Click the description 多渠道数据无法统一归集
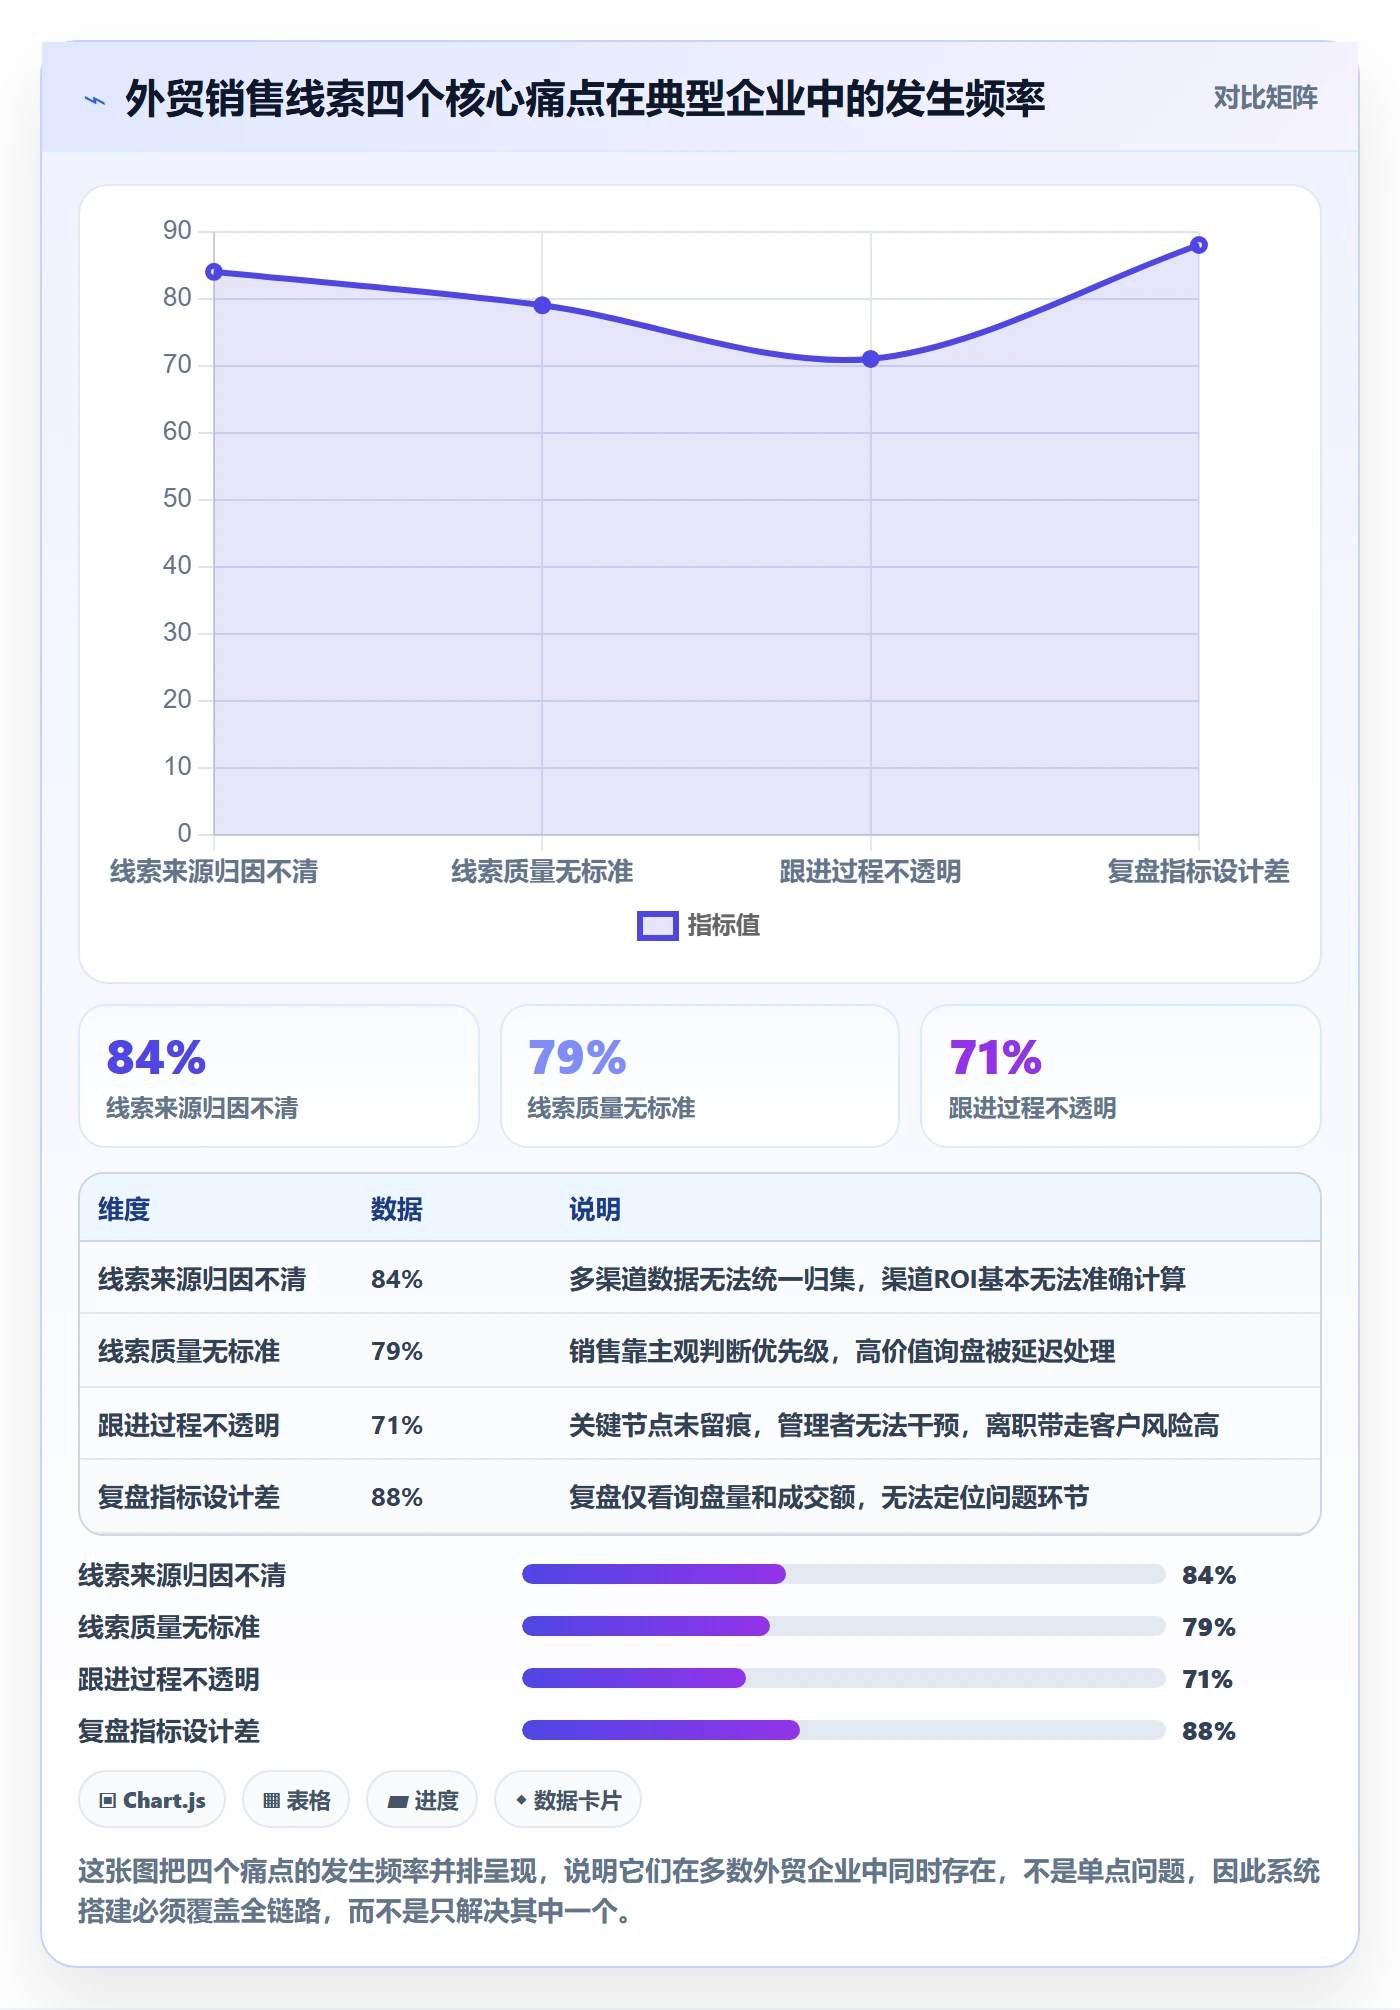Screen dimensions: 1400x2010 tap(877, 1280)
